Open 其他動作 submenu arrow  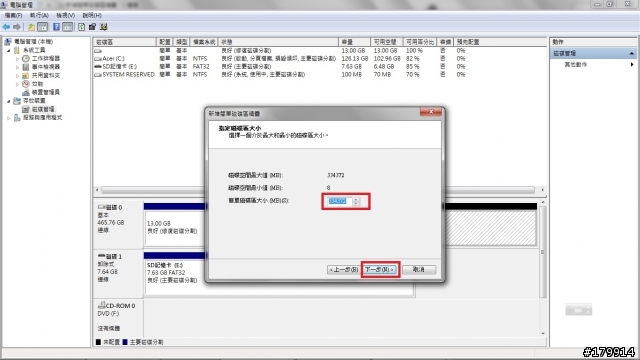[x=632, y=64]
